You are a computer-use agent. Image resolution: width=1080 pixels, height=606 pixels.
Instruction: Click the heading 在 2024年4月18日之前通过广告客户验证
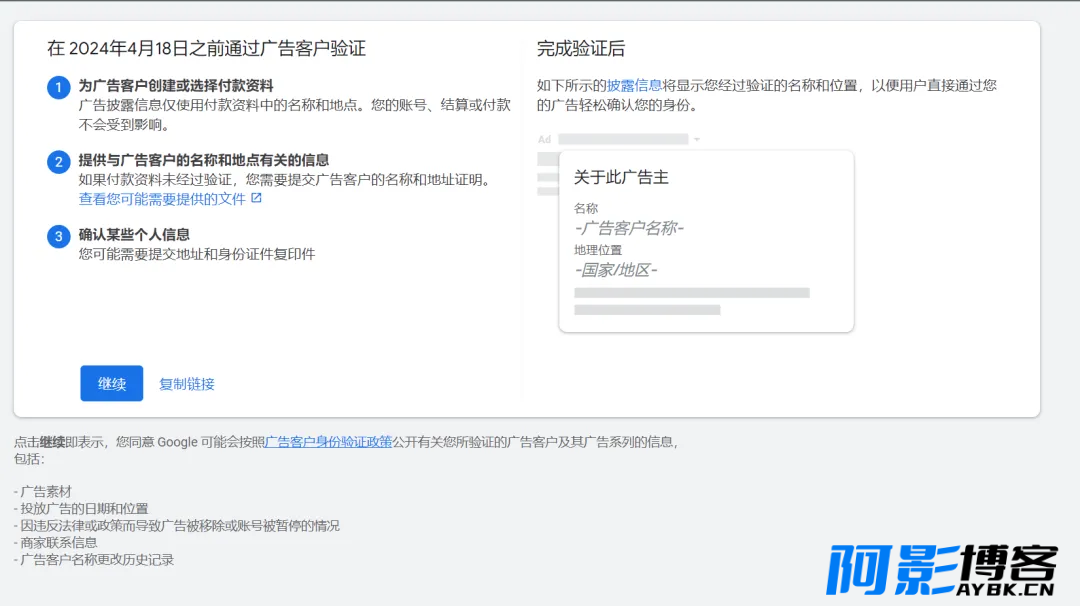coord(207,48)
